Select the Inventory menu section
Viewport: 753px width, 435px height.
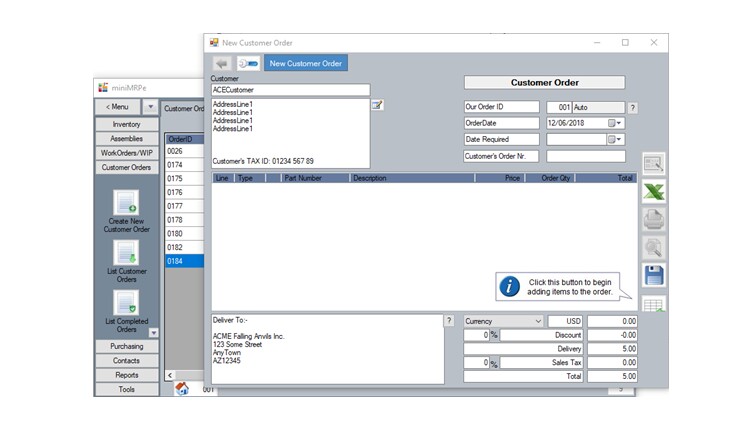coord(127,124)
